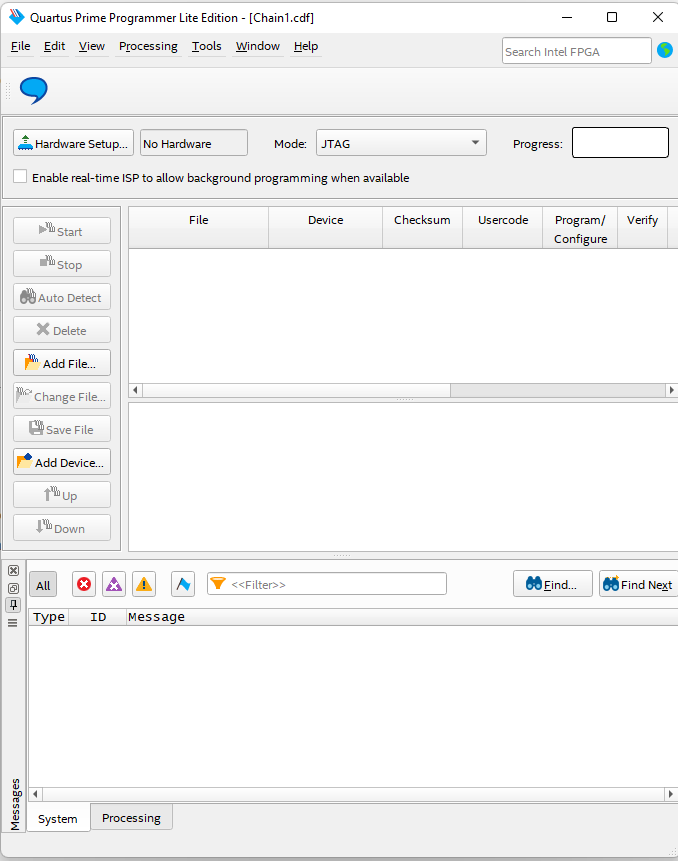
Task: Click the Quartus Prime title bar icon
Action: pyautogui.click(x=17, y=17)
